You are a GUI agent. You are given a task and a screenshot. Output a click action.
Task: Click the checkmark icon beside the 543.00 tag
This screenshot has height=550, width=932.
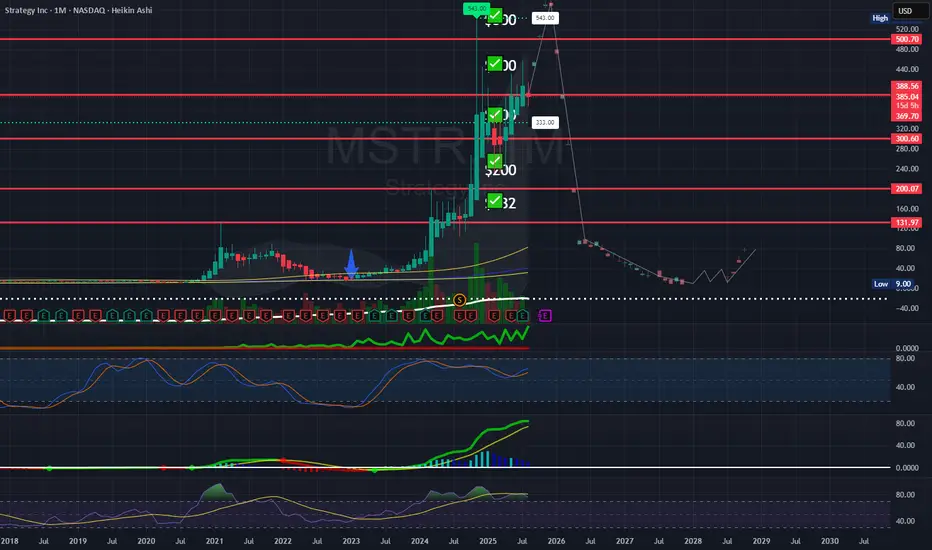[x=495, y=16]
